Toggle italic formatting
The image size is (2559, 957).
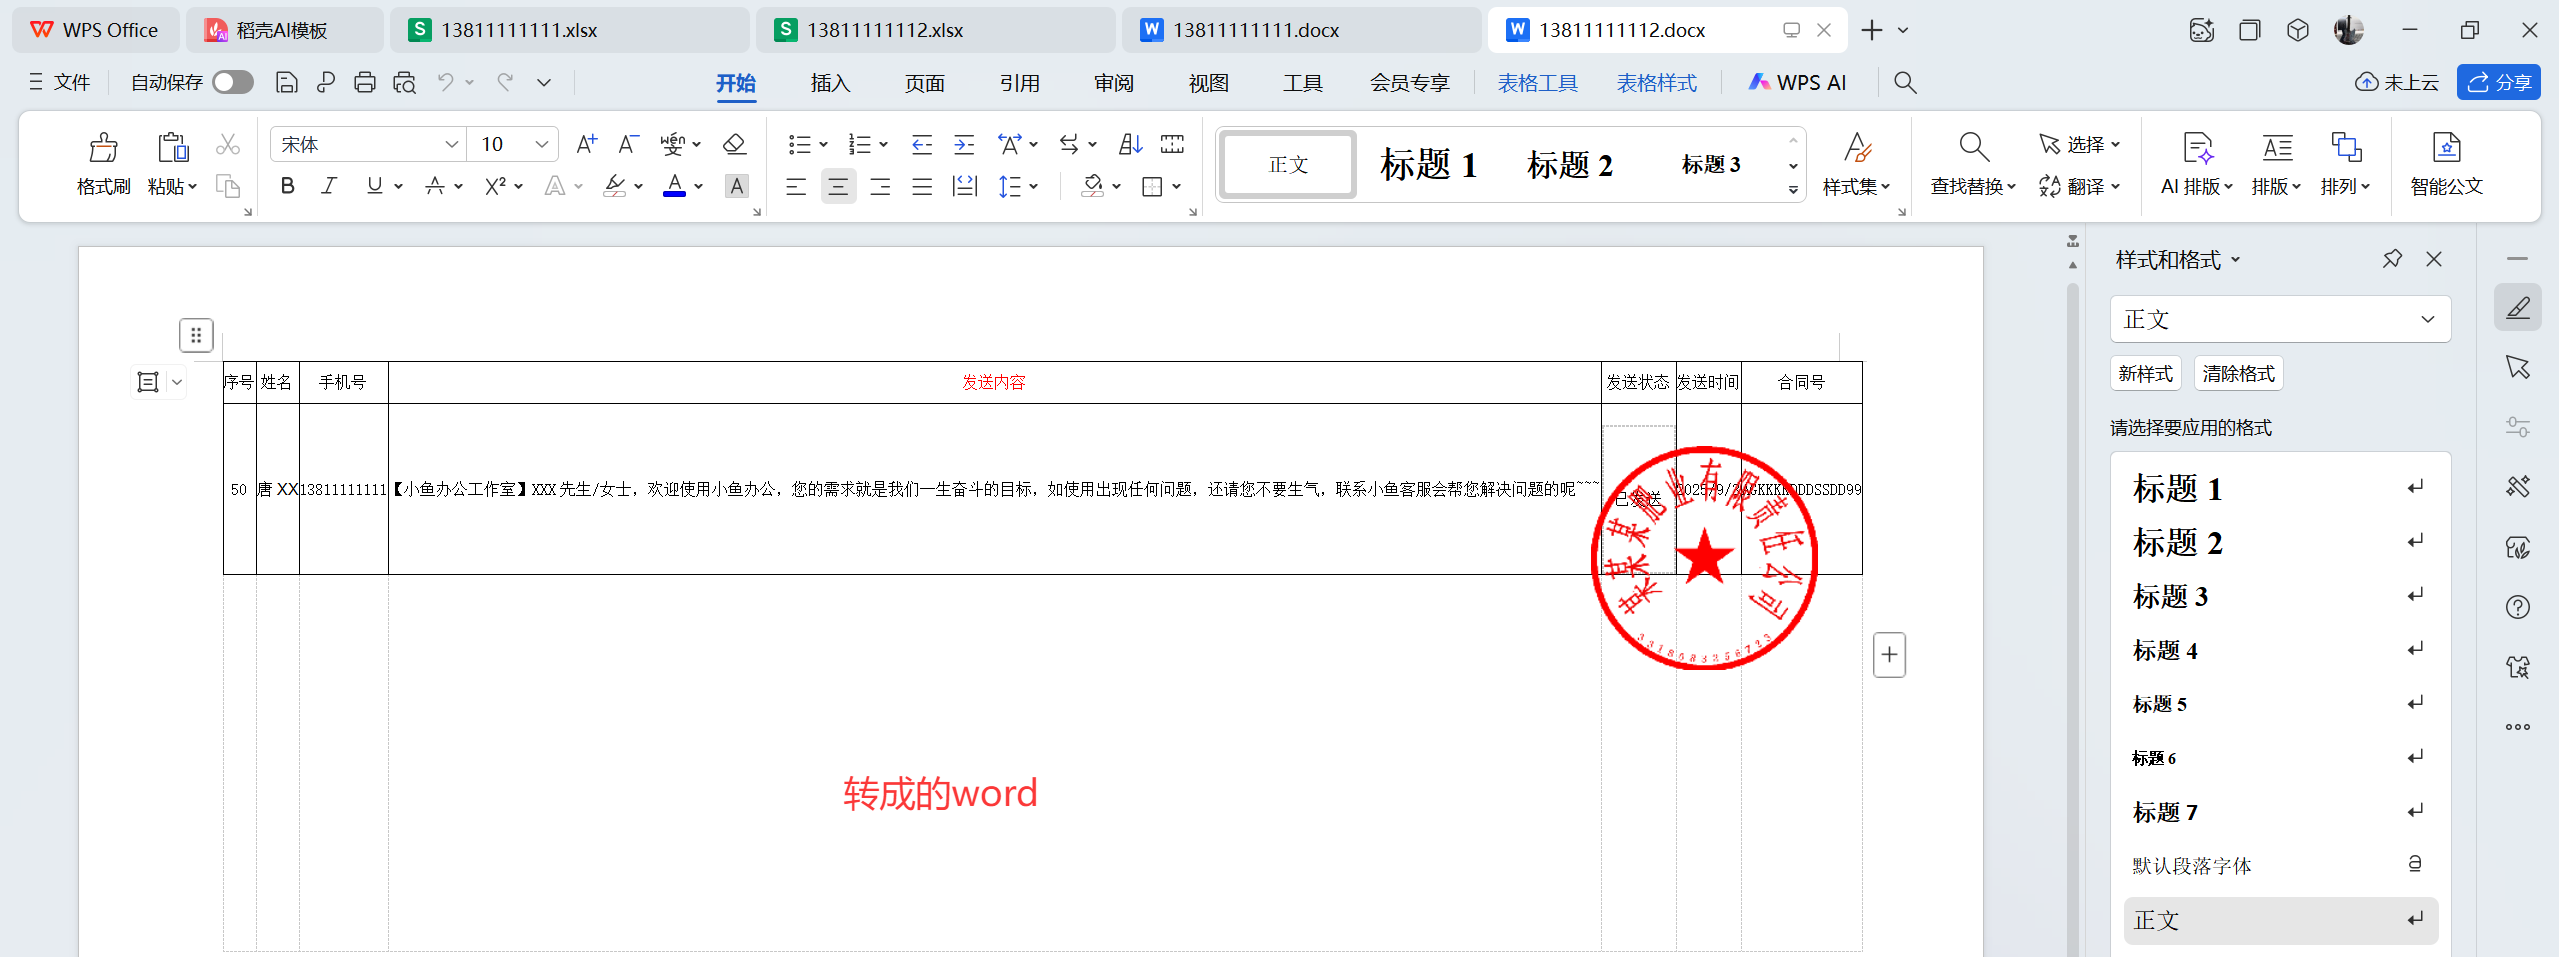click(329, 187)
